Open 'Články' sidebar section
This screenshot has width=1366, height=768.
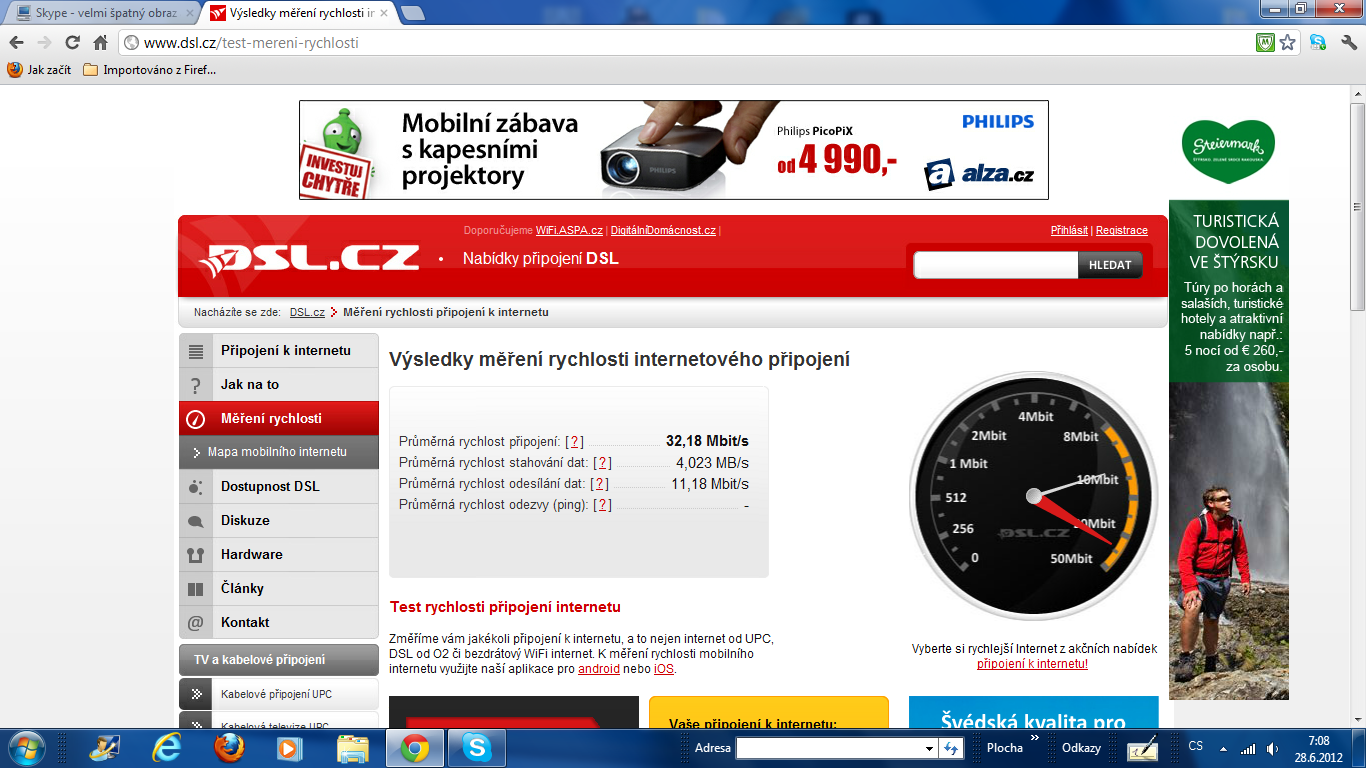tap(279, 589)
